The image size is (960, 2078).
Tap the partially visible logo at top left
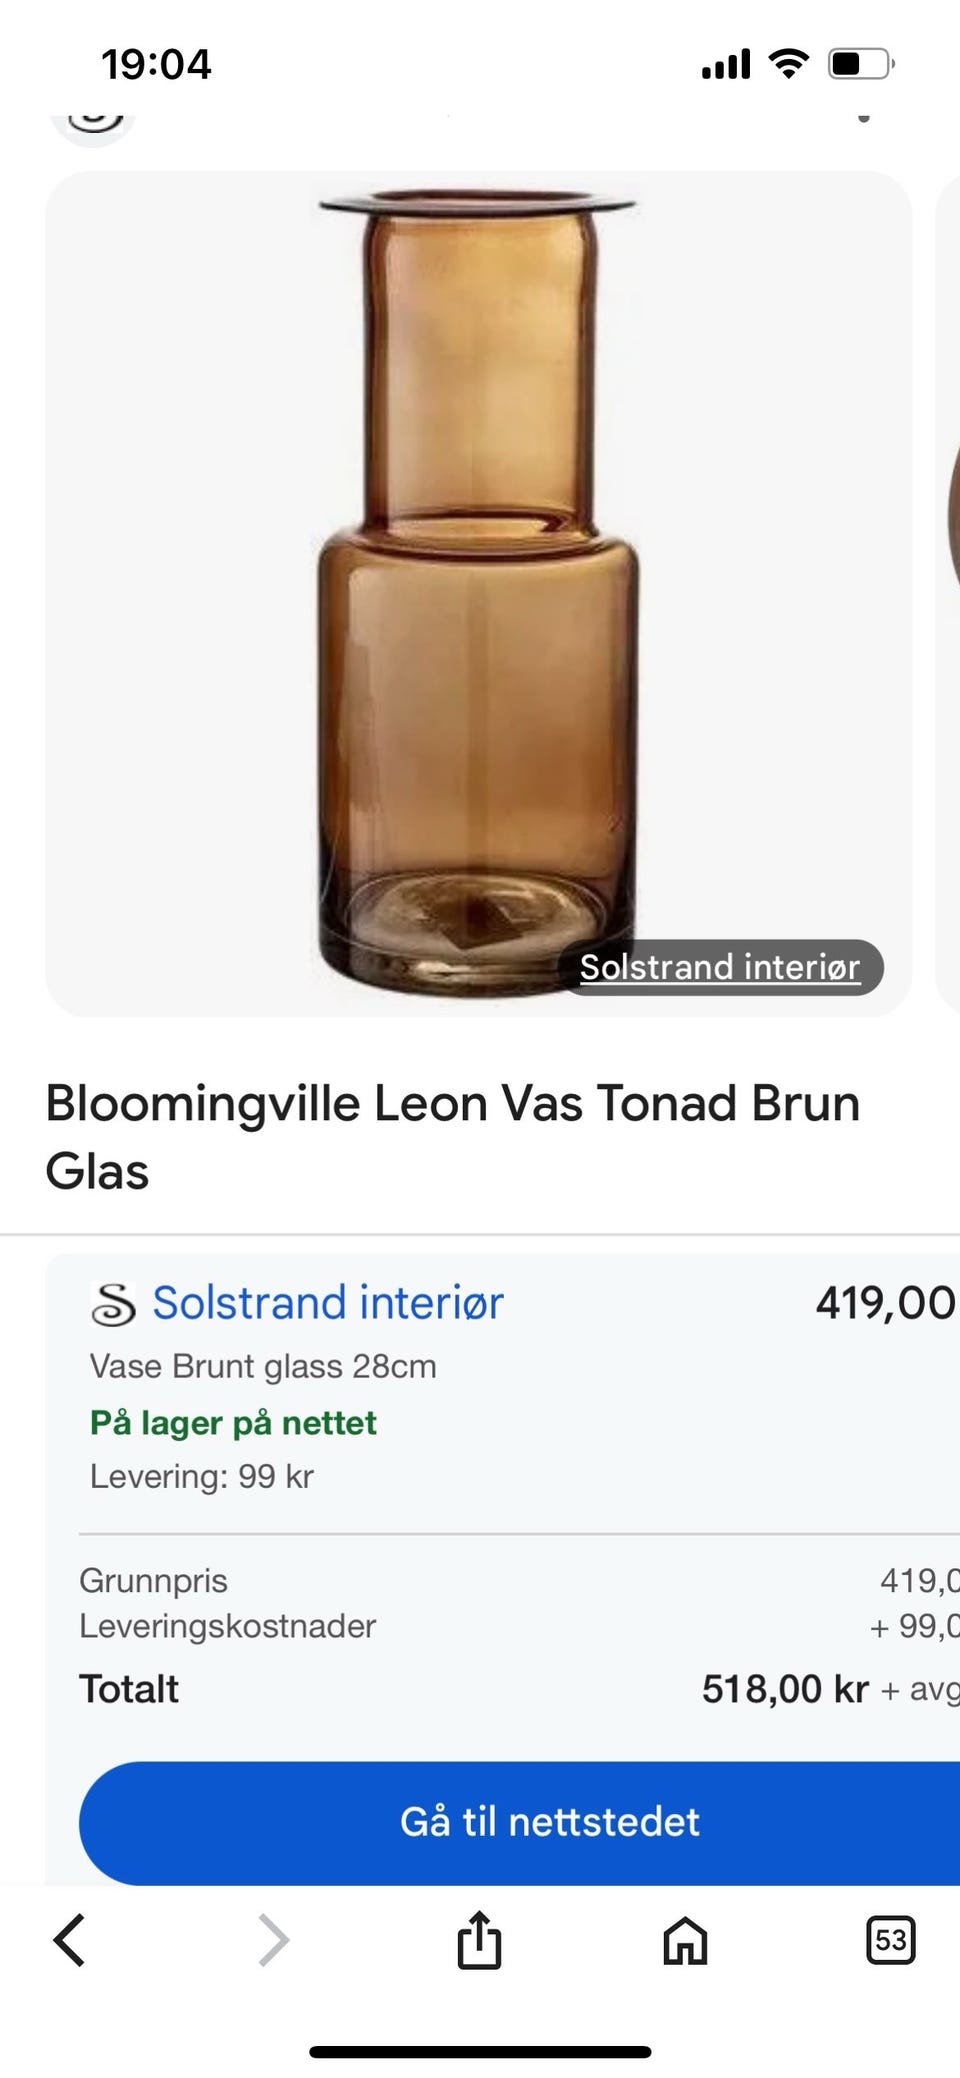(92, 124)
